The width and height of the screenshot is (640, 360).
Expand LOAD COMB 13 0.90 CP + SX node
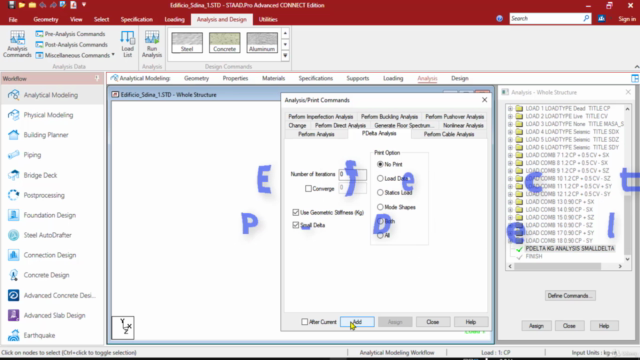(x=510, y=202)
